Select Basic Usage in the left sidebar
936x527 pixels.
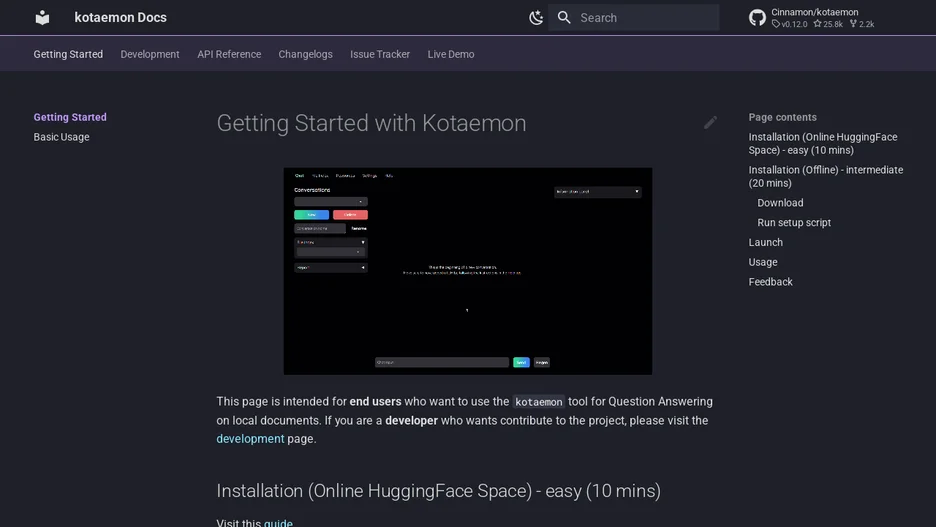(x=61, y=137)
